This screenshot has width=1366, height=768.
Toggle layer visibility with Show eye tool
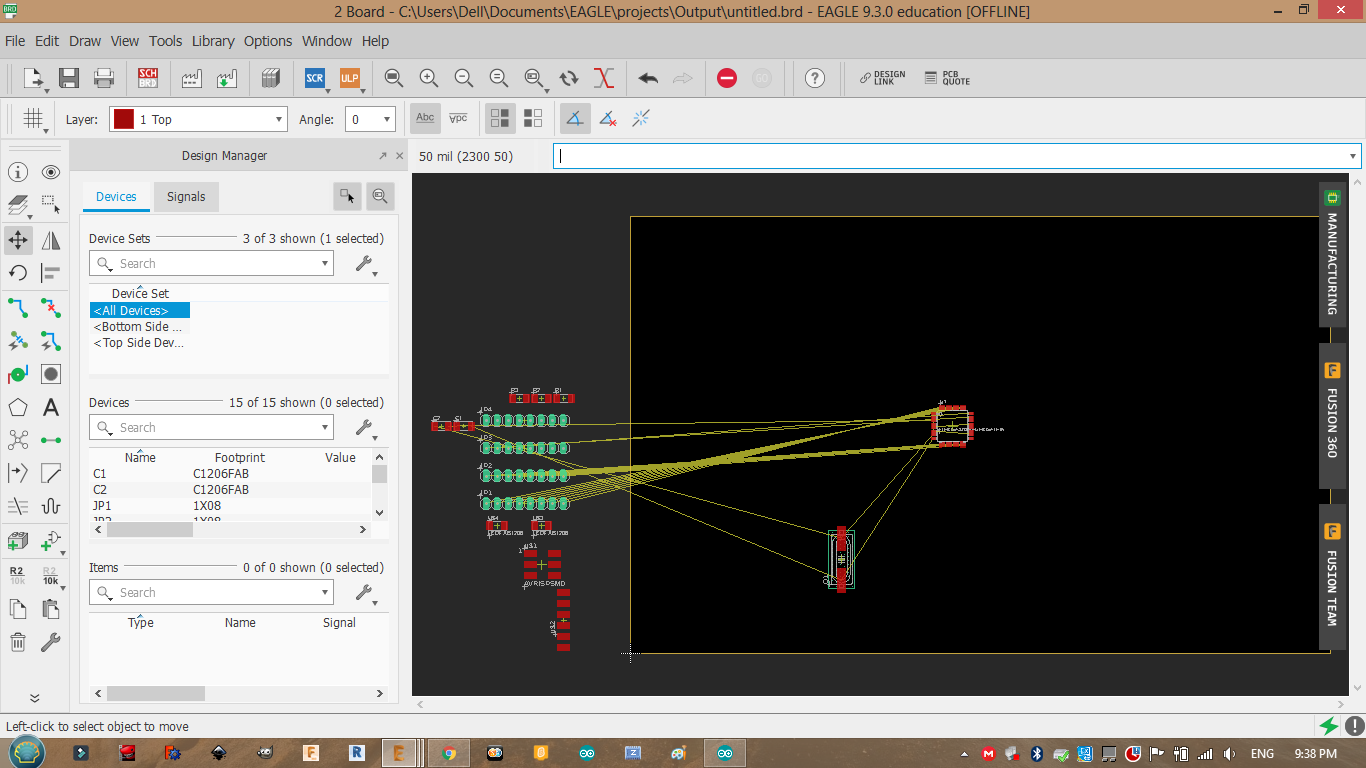pos(51,173)
